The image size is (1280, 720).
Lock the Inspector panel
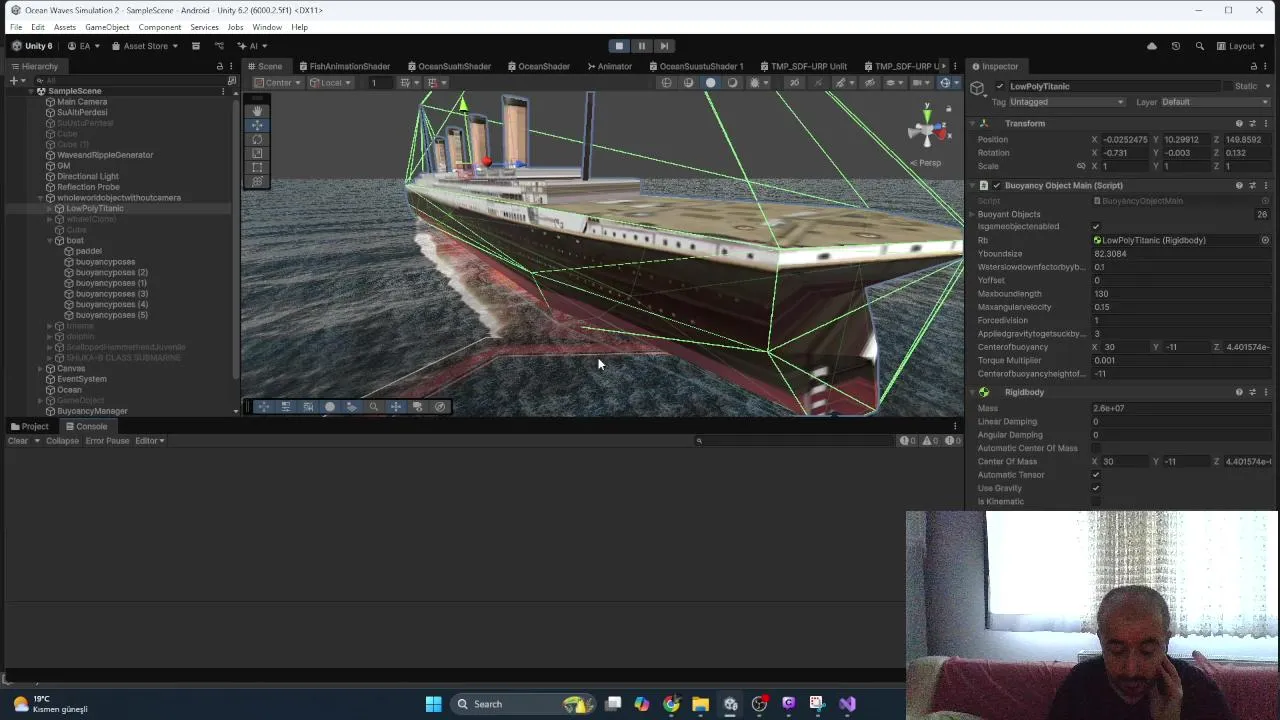coord(1256,66)
